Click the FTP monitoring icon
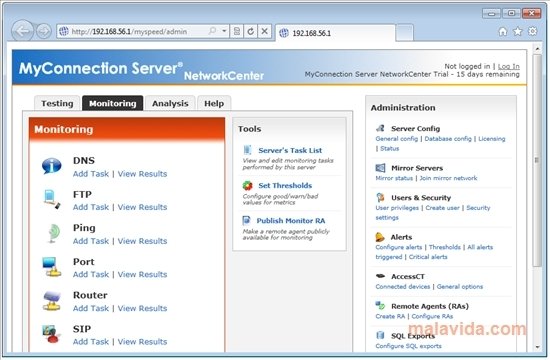Image resolution: width=550 pixels, height=360 pixels. click(52, 199)
